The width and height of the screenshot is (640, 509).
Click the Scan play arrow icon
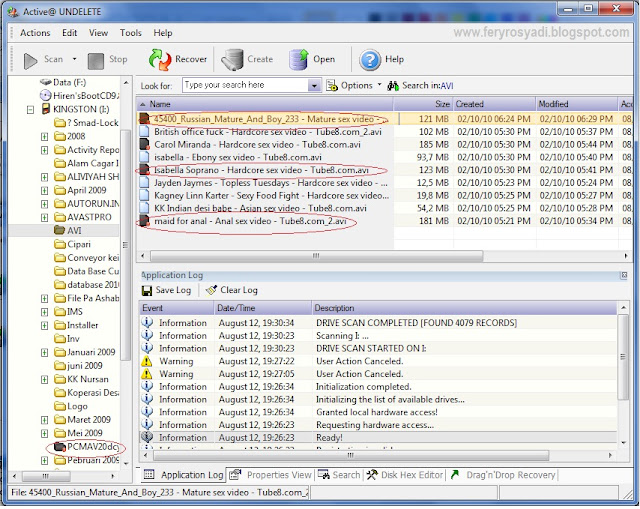point(30,60)
